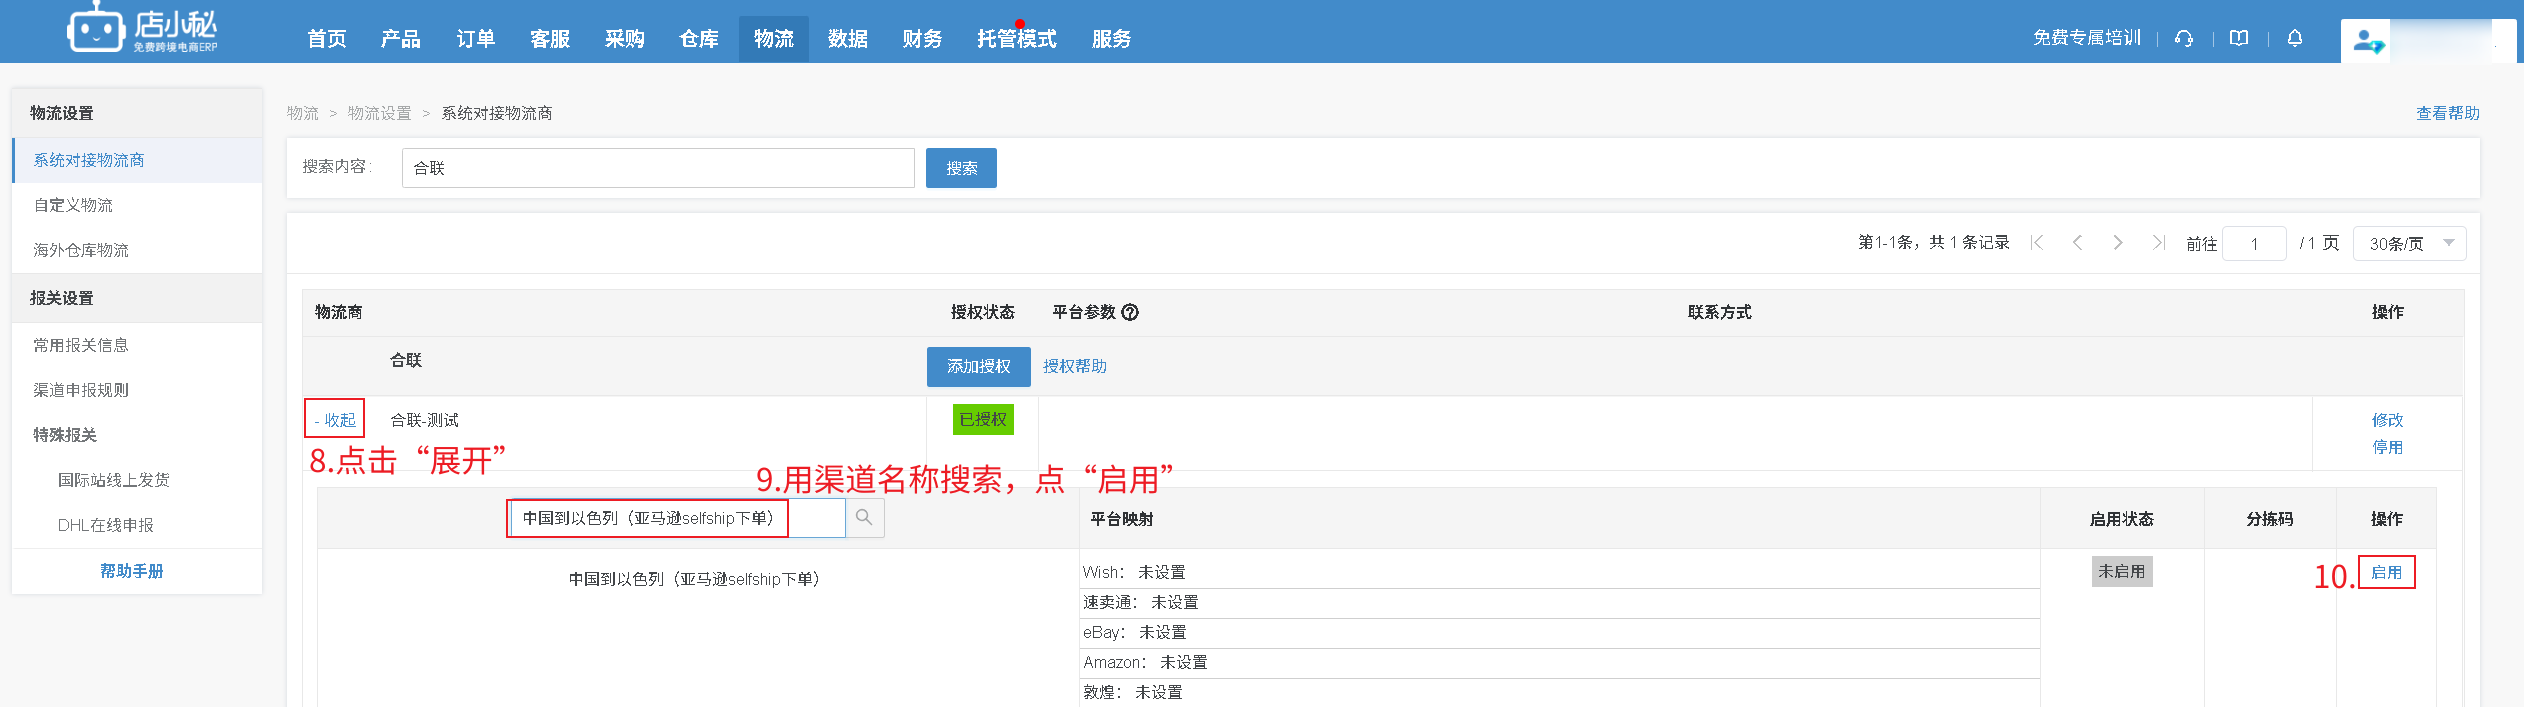
Task: Jump to last page arrow in pagination
Action: [2158, 243]
